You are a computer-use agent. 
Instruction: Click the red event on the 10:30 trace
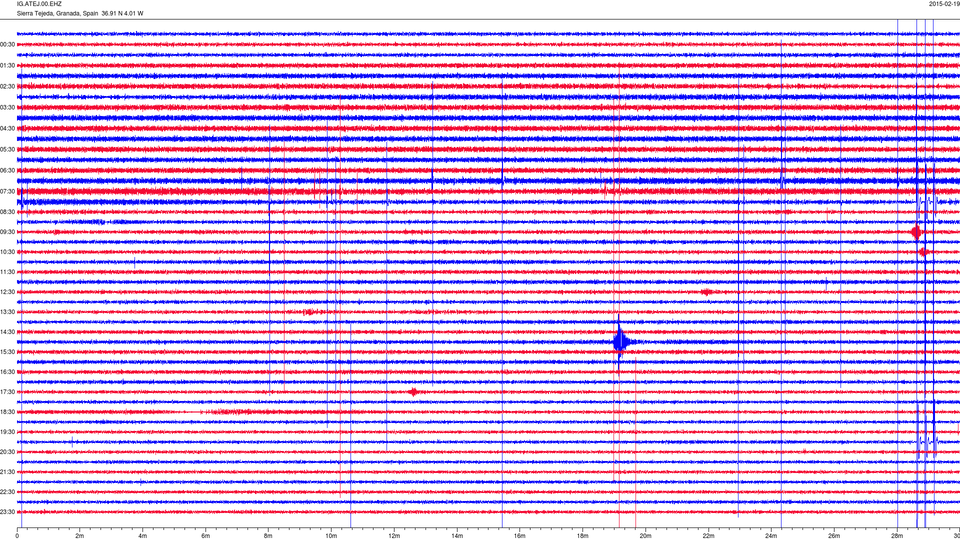pos(923,252)
